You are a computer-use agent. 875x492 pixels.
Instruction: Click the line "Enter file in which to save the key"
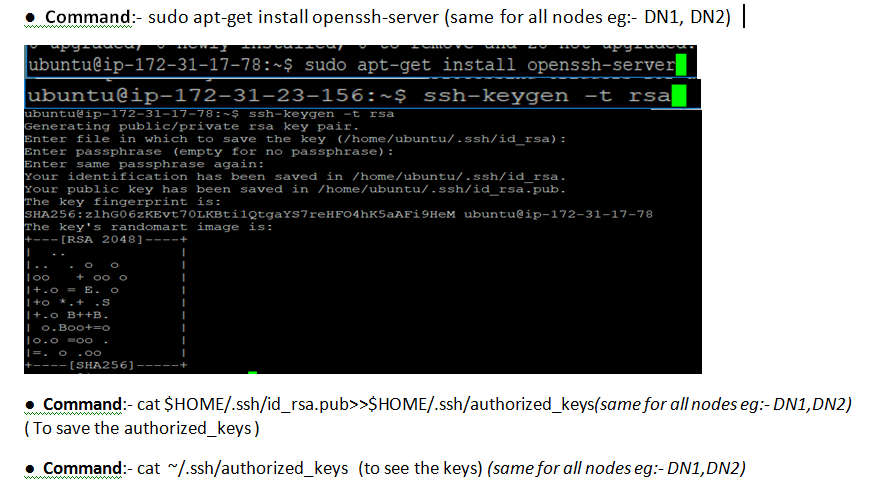295,139
